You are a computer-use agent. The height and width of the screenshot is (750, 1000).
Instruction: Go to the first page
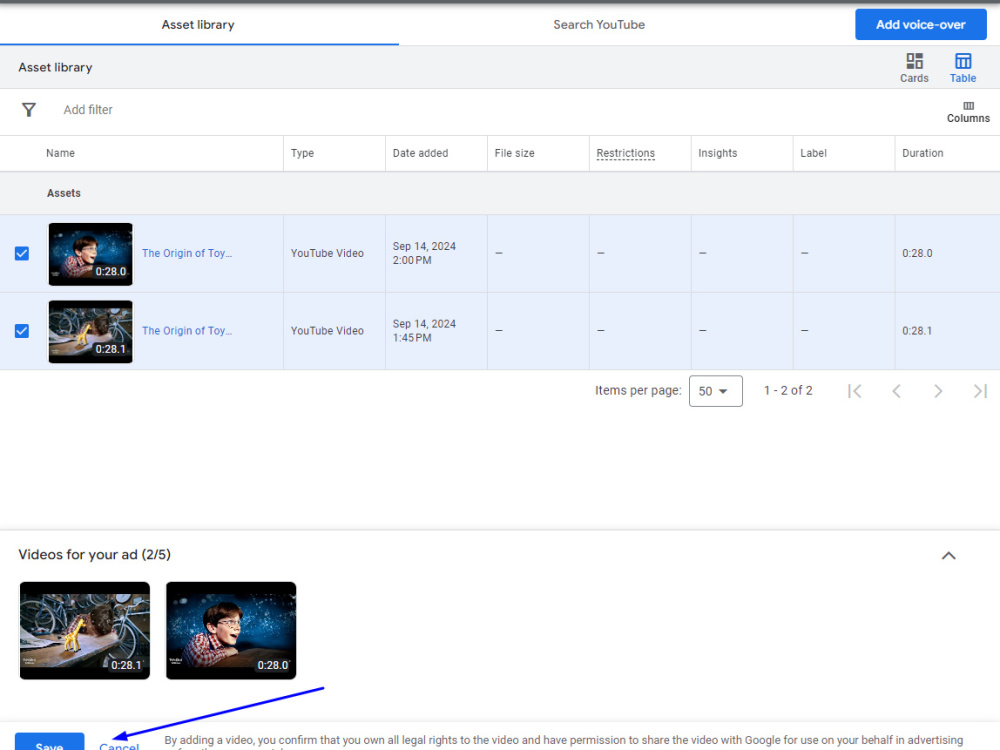point(855,391)
